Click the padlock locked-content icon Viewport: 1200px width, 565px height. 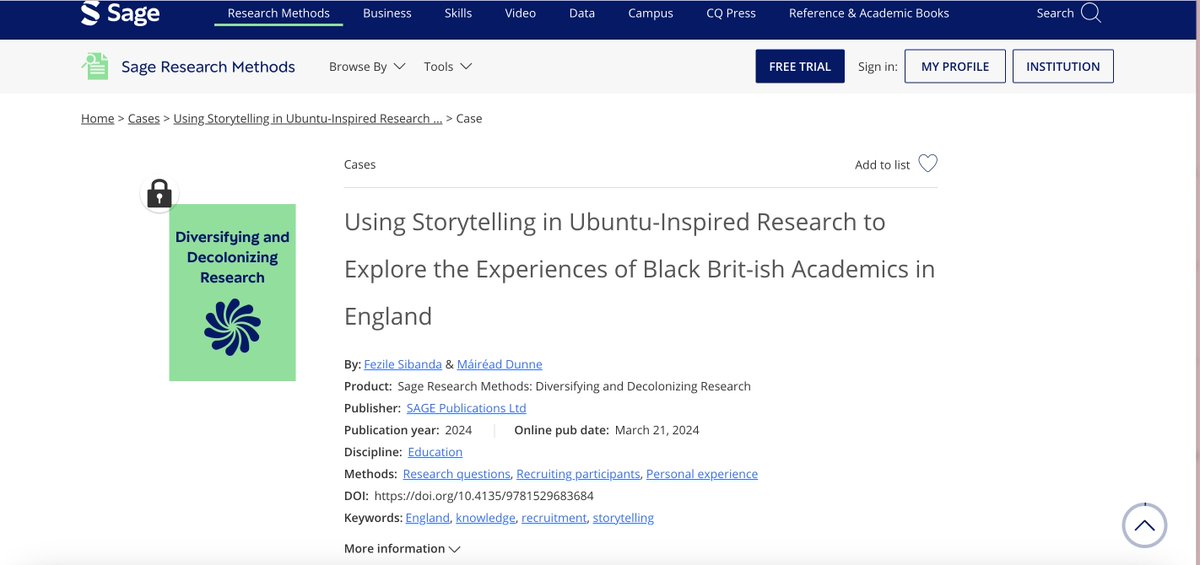[x=159, y=193]
